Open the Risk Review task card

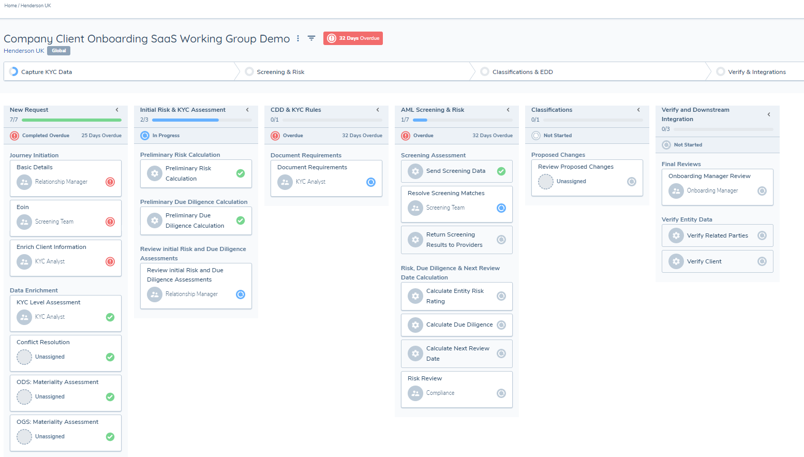(456, 389)
